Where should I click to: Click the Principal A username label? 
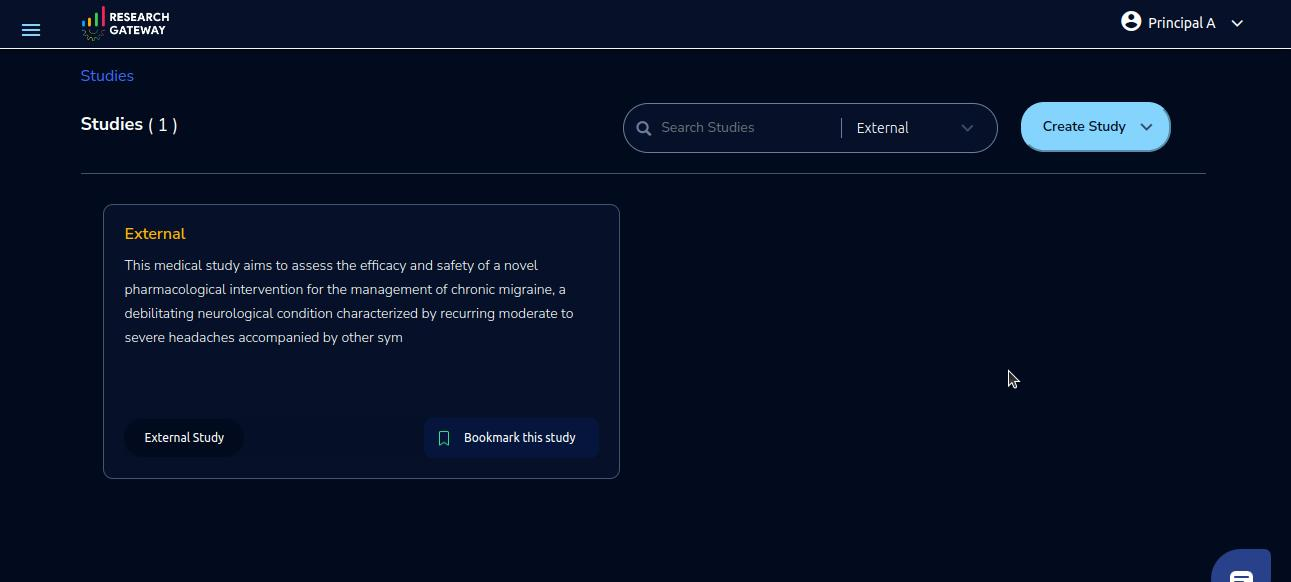1181,23
